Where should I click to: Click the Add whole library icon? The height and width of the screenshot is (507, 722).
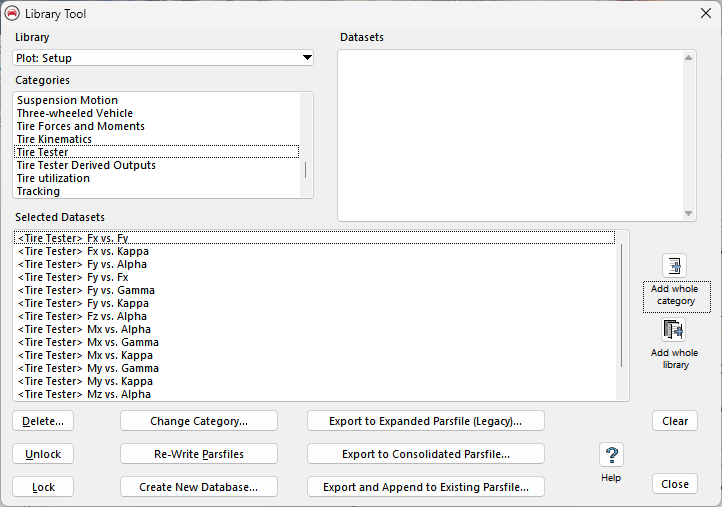coord(675,330)
